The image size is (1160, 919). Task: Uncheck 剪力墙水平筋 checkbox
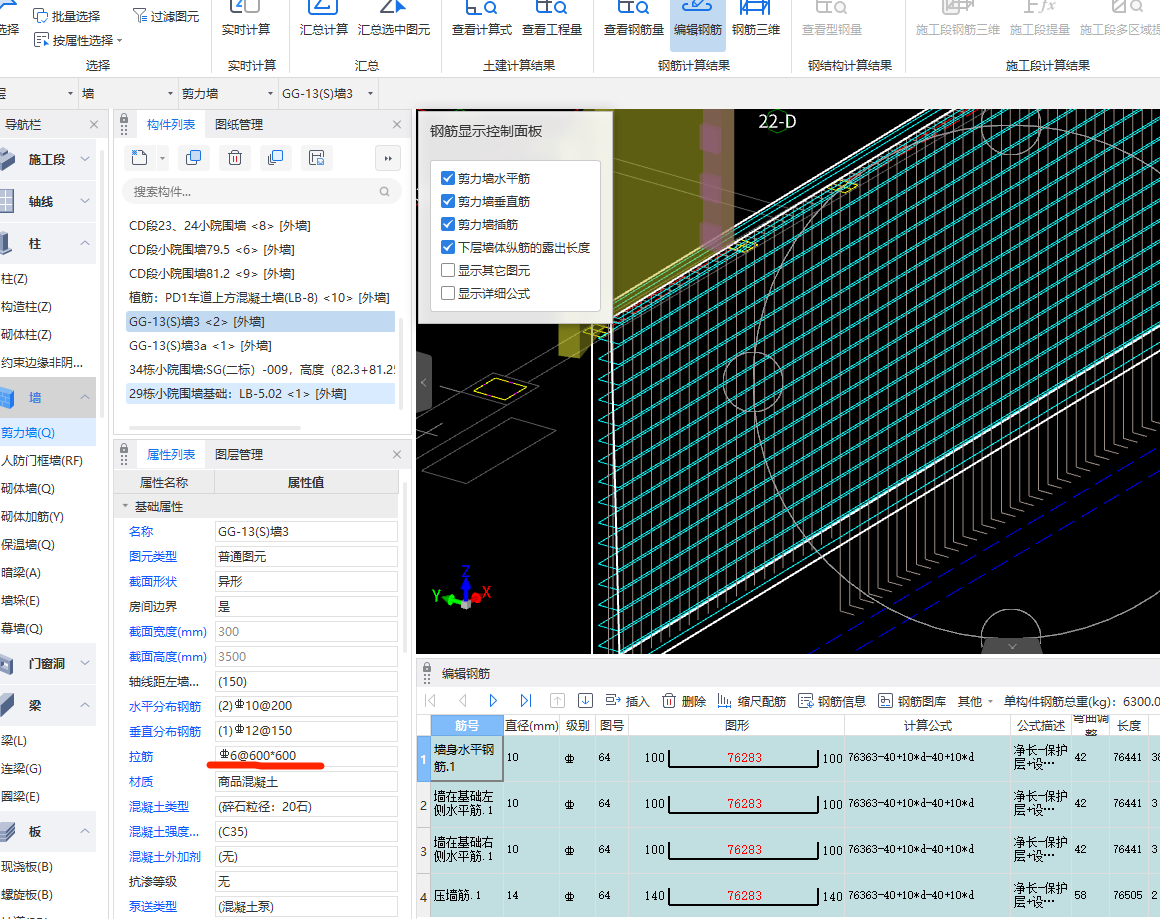pyautogui.click(x=448, y=178)
